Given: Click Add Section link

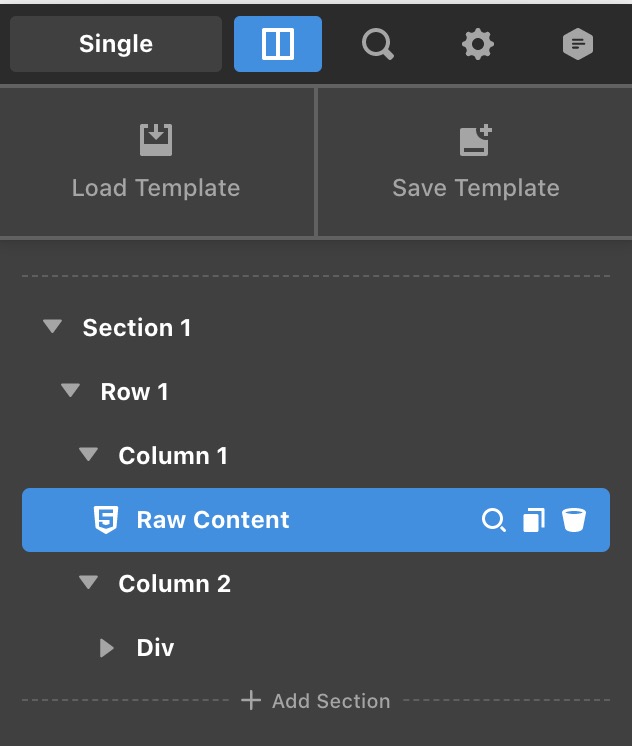Looking at the screenshot, I should (x=316, y=701).
